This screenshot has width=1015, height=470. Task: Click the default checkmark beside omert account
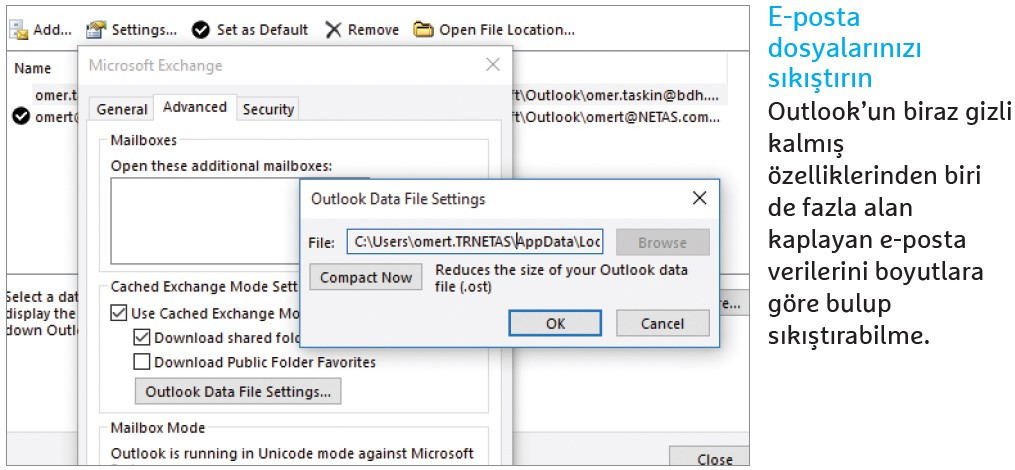[21, 117]
